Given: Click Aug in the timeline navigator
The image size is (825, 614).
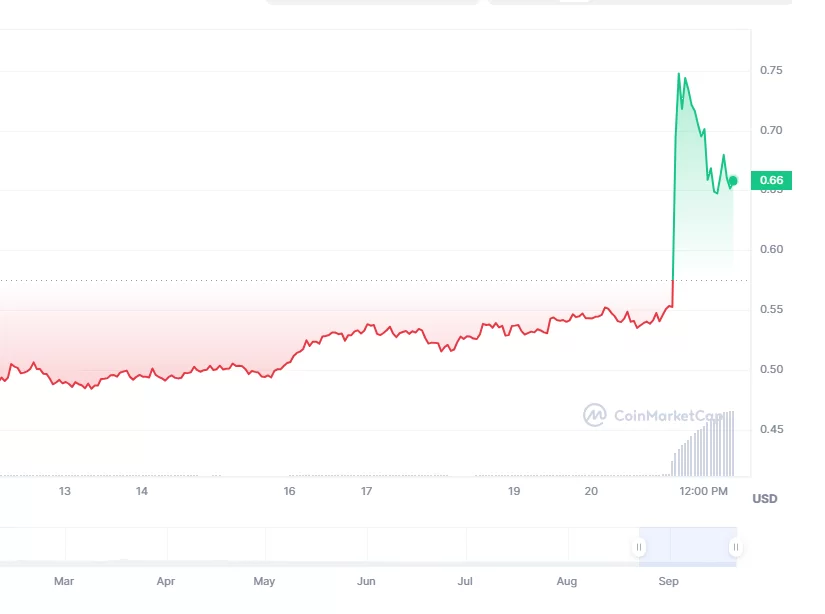Looking at the screenshot, I should pyautogui.click(x=567, y=581).
